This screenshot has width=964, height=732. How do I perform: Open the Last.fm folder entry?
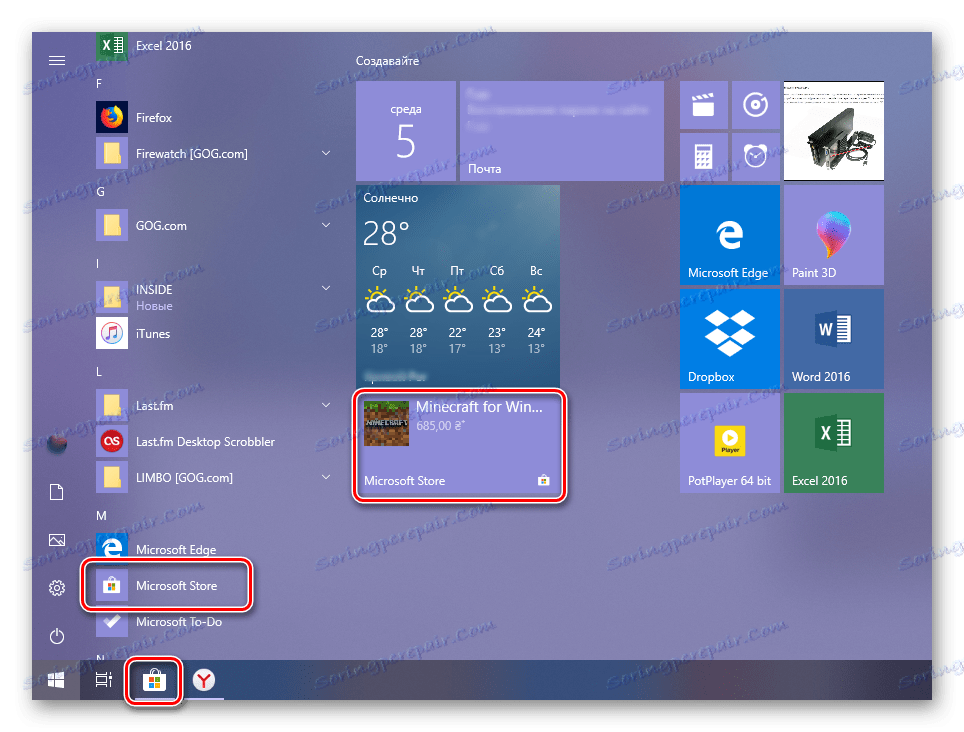213,406
